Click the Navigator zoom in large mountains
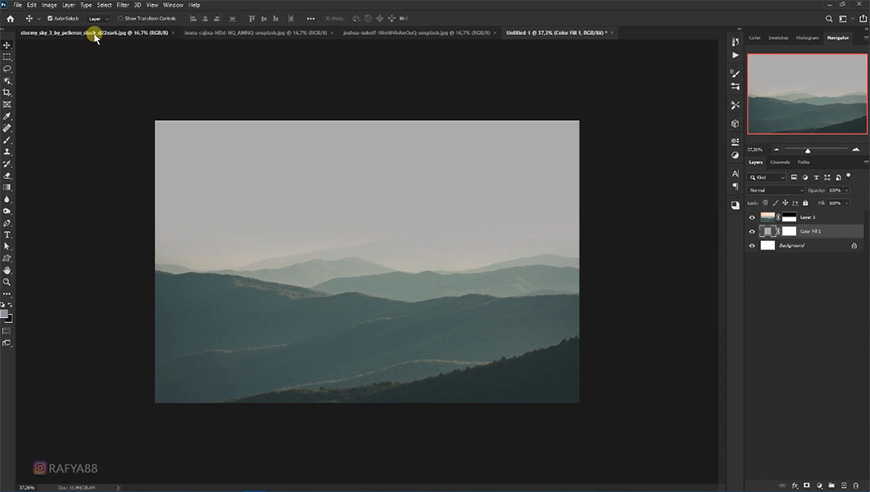870x492 pixels. pyautogui.click(x=856, y=149)
